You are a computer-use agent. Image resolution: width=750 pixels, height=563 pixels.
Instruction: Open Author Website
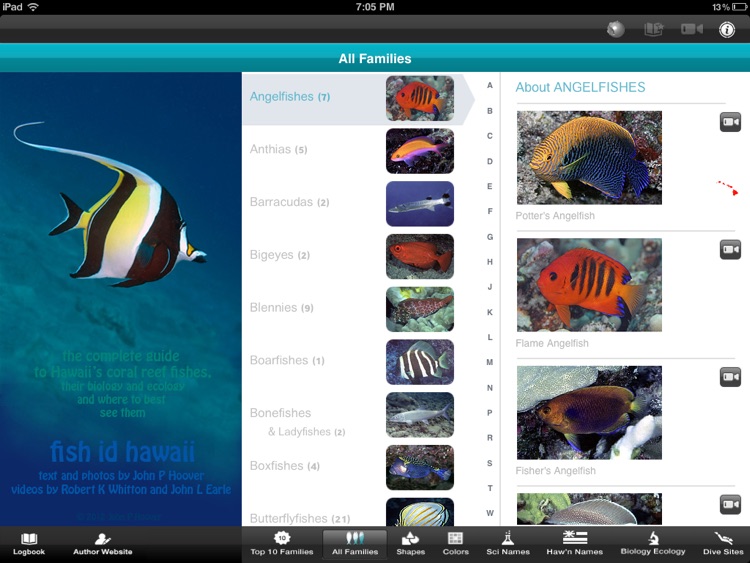coord(102,544)
